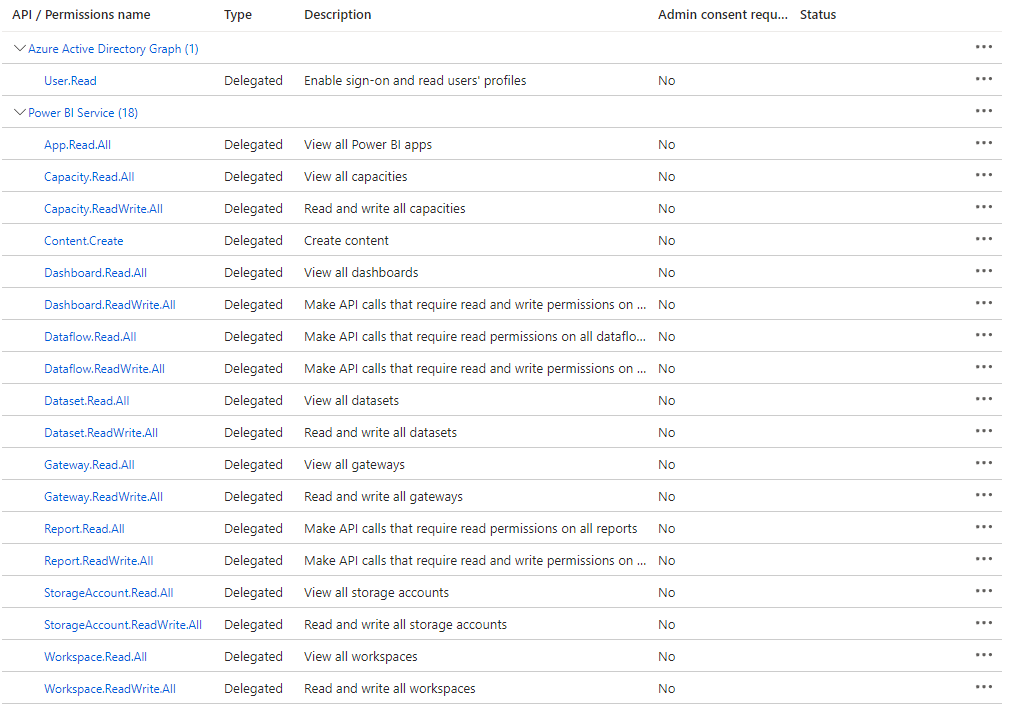Image resolution: width=1015 pixels, height=728 pixels.
Task: Open the Azure Active Directory Graph (1) link
Action: pyautogui.click(x=113, y=49)
